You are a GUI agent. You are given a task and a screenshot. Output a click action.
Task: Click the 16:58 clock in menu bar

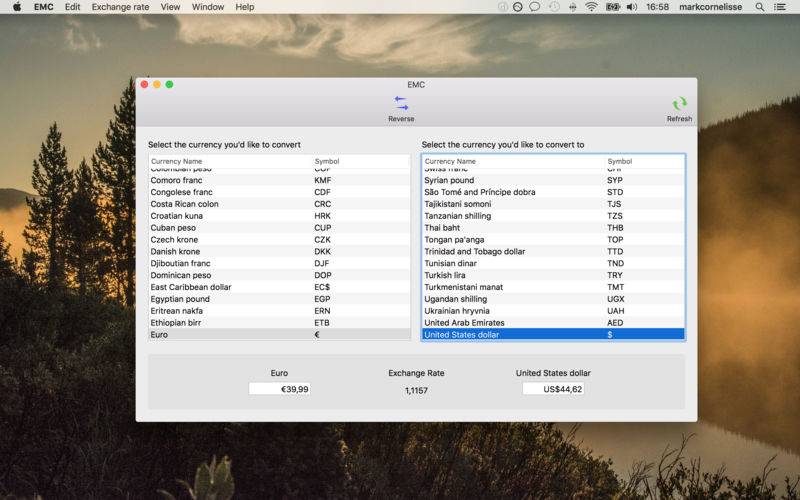(x=657, y=7)
